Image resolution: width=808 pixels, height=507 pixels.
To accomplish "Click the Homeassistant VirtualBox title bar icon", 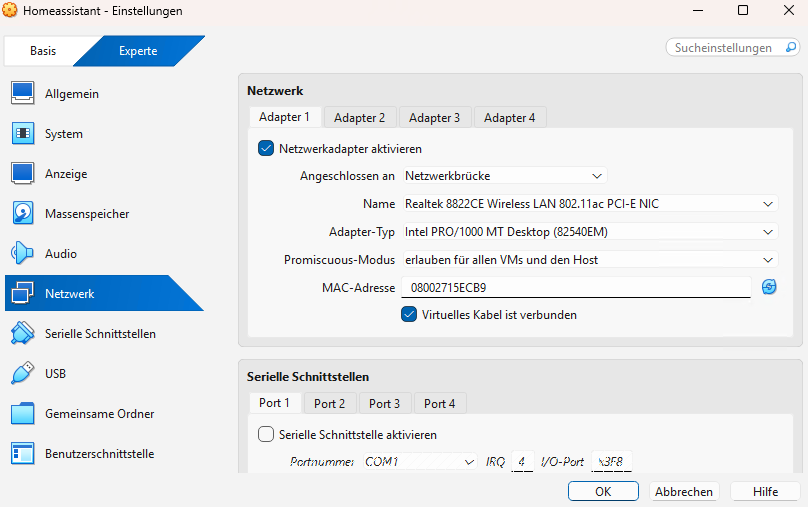I will 9,10.
